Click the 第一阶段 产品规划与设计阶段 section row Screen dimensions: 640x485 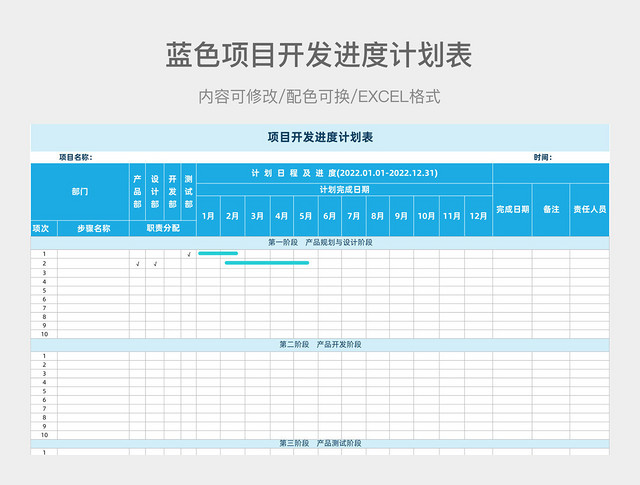click(320, 242)
